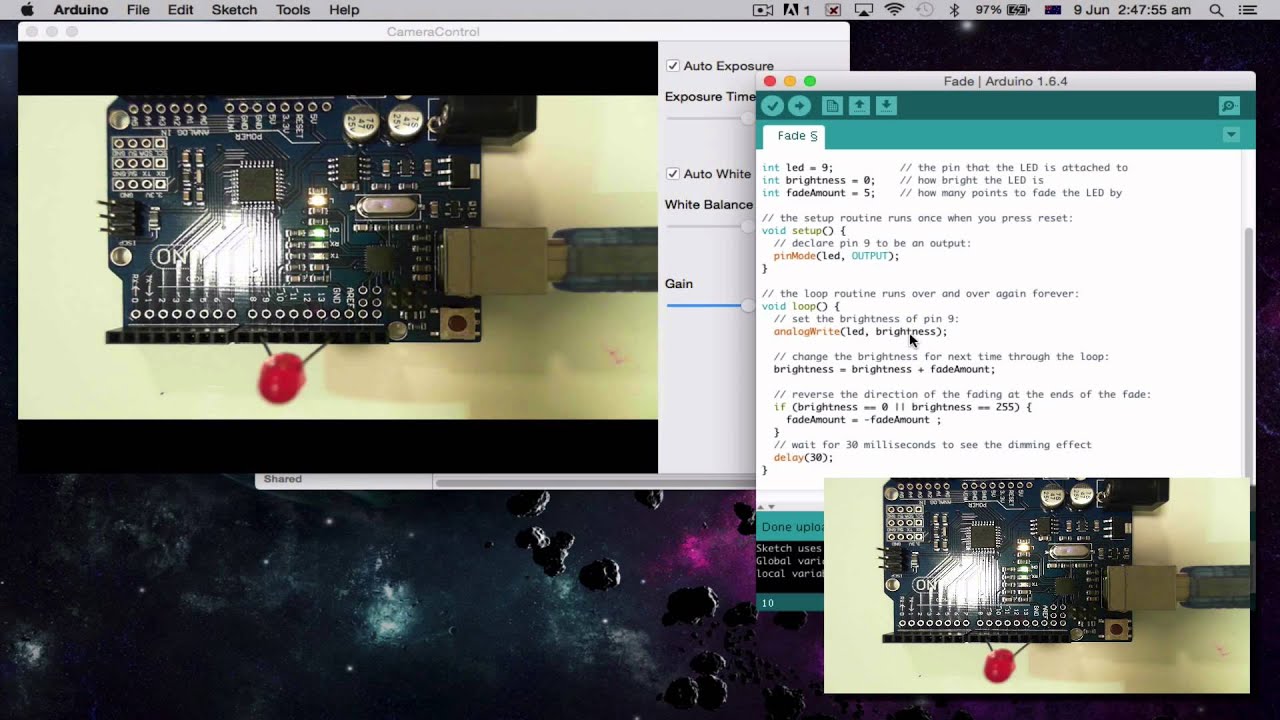
Task: Click the Verify checkmark button in Arduino
Action: (x=772, y=106)
